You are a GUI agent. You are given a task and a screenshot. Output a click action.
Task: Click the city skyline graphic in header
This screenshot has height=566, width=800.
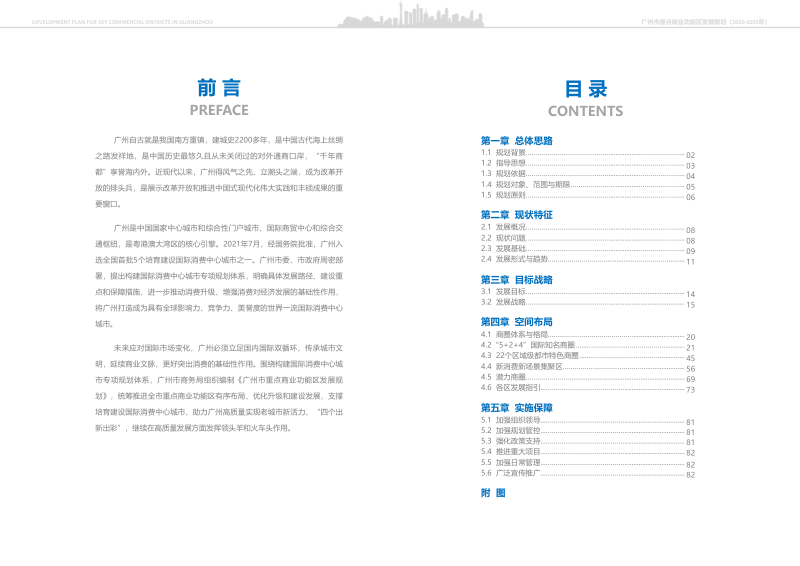pyautogui.click(x=400, y=19)
